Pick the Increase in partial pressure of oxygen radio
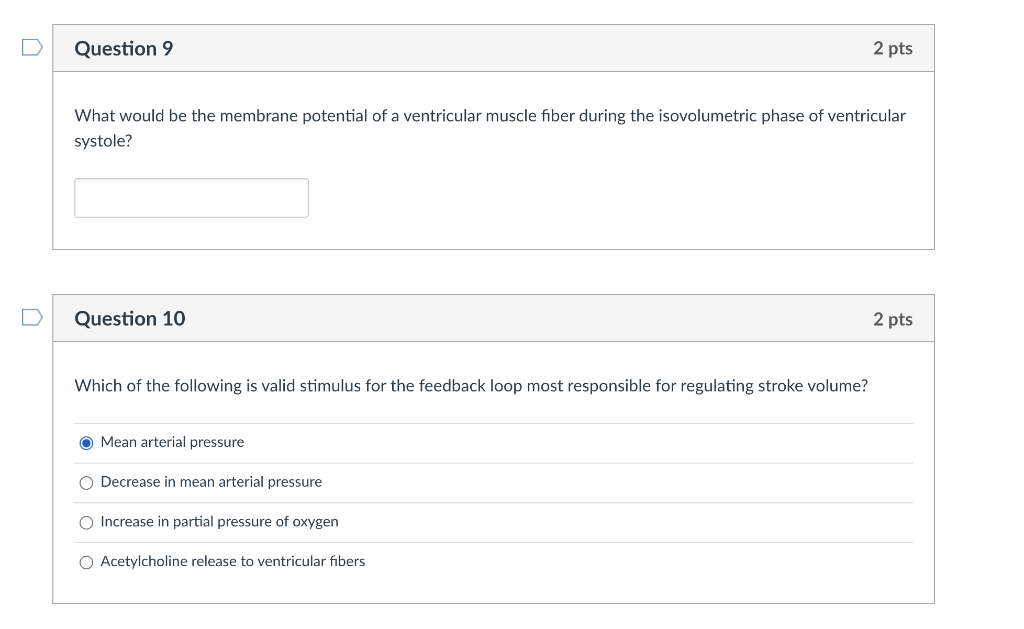The width and height of the screenshot is (1024, 629). [x=87, y=522]
